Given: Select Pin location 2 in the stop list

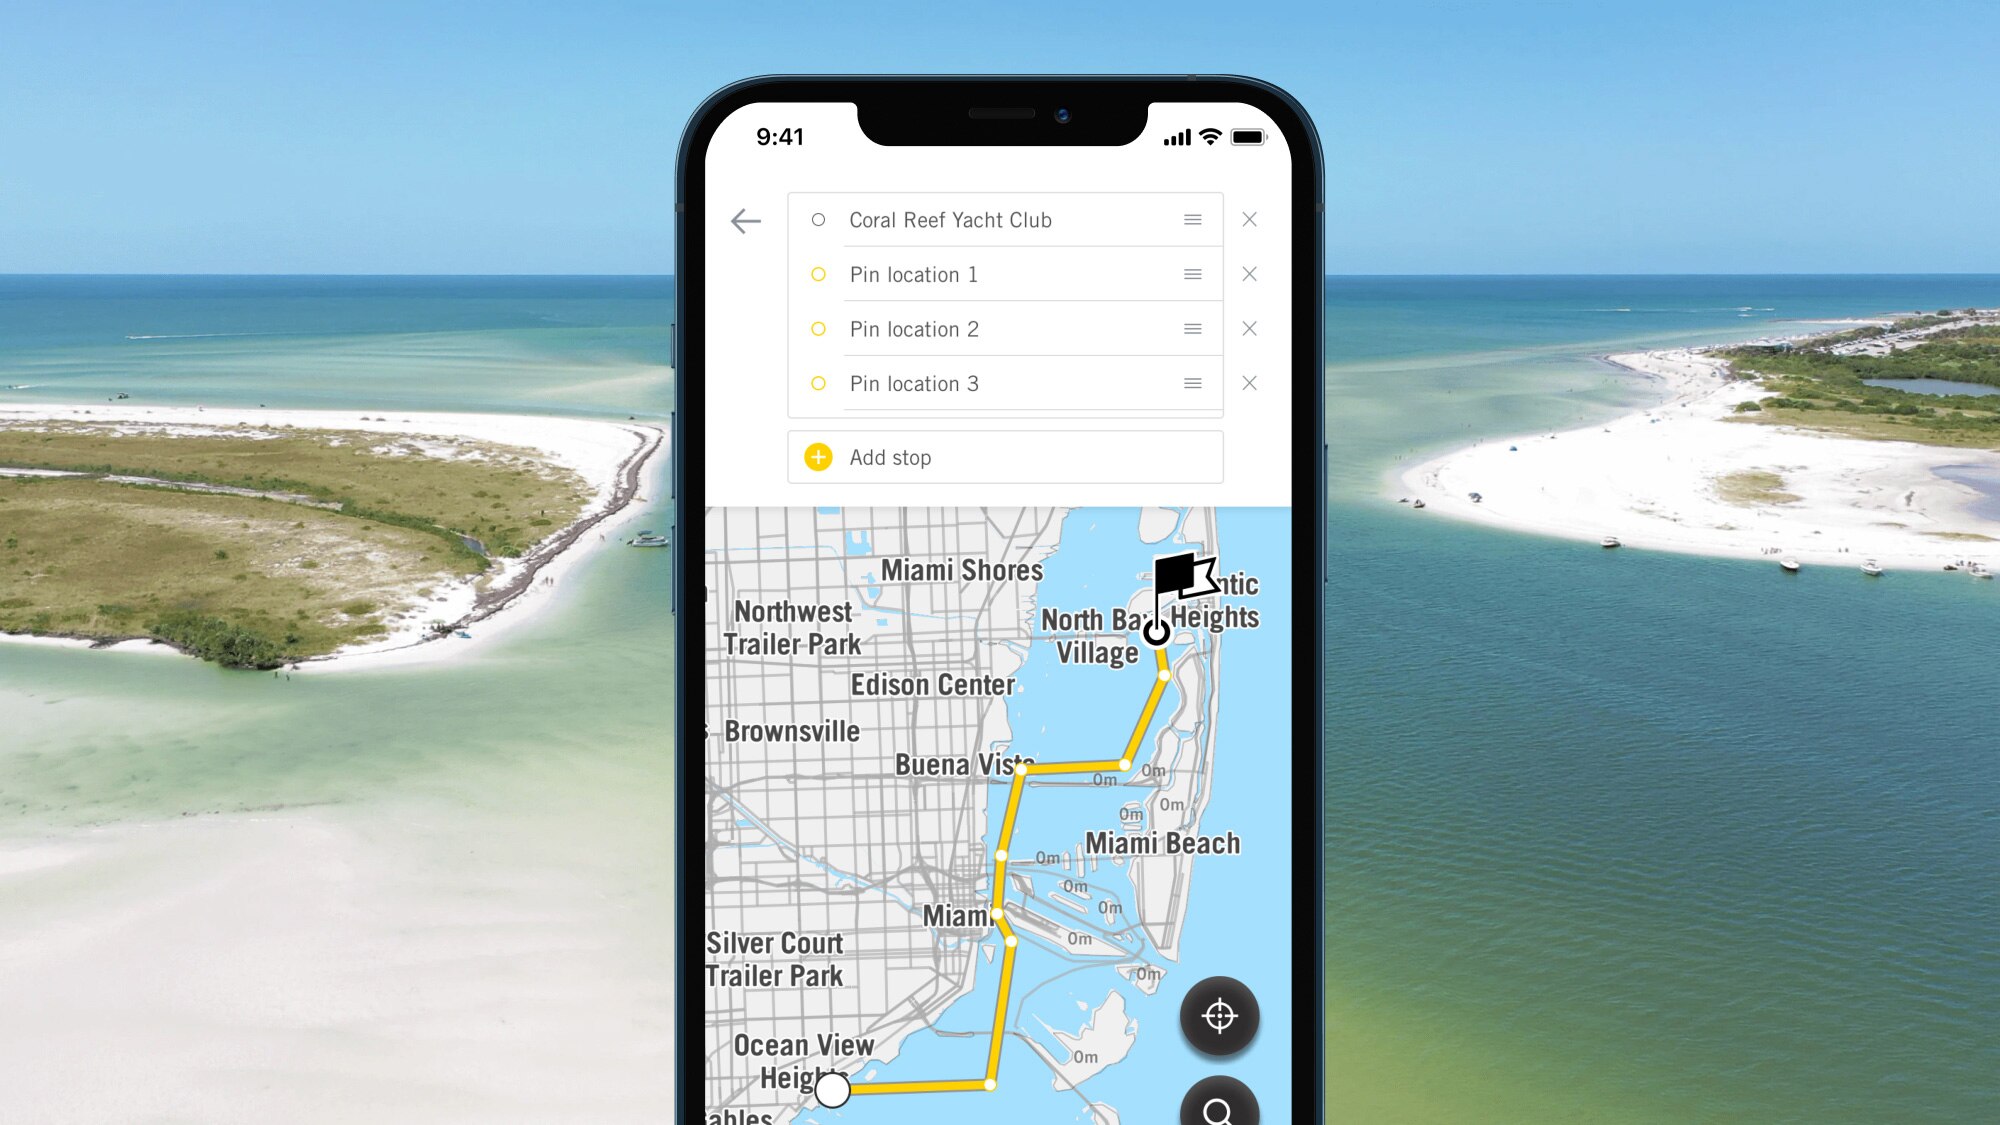Looking at the screenshot, I should pos(915,328).
